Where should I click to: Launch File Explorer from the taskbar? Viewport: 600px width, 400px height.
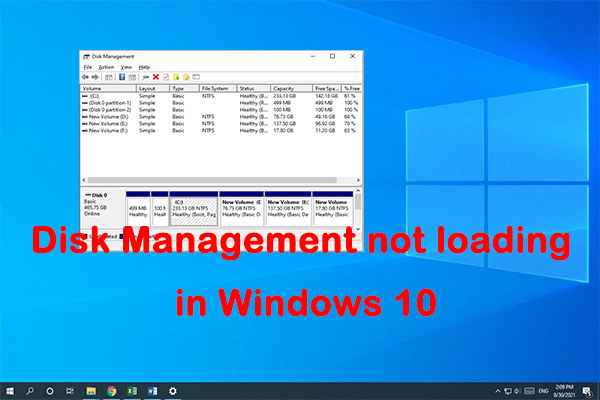[91, 391]
